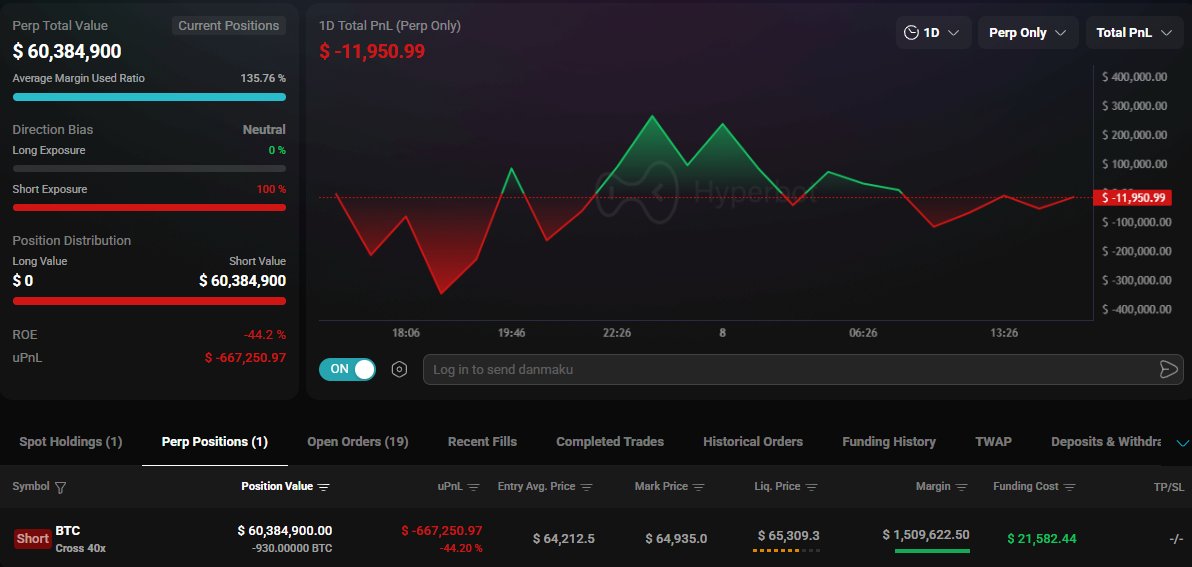Click the Position Distribution red bar
The image size is (1192, 567).
(x=149, y=301)
